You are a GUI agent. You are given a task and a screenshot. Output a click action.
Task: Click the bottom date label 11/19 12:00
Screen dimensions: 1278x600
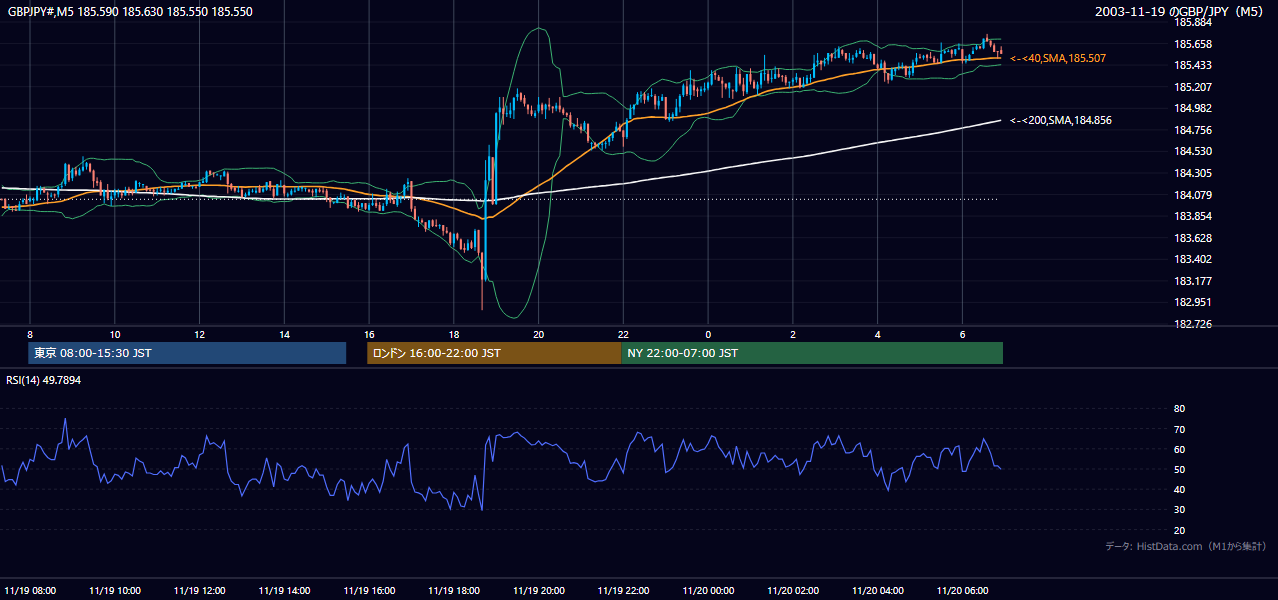point(200,590)
